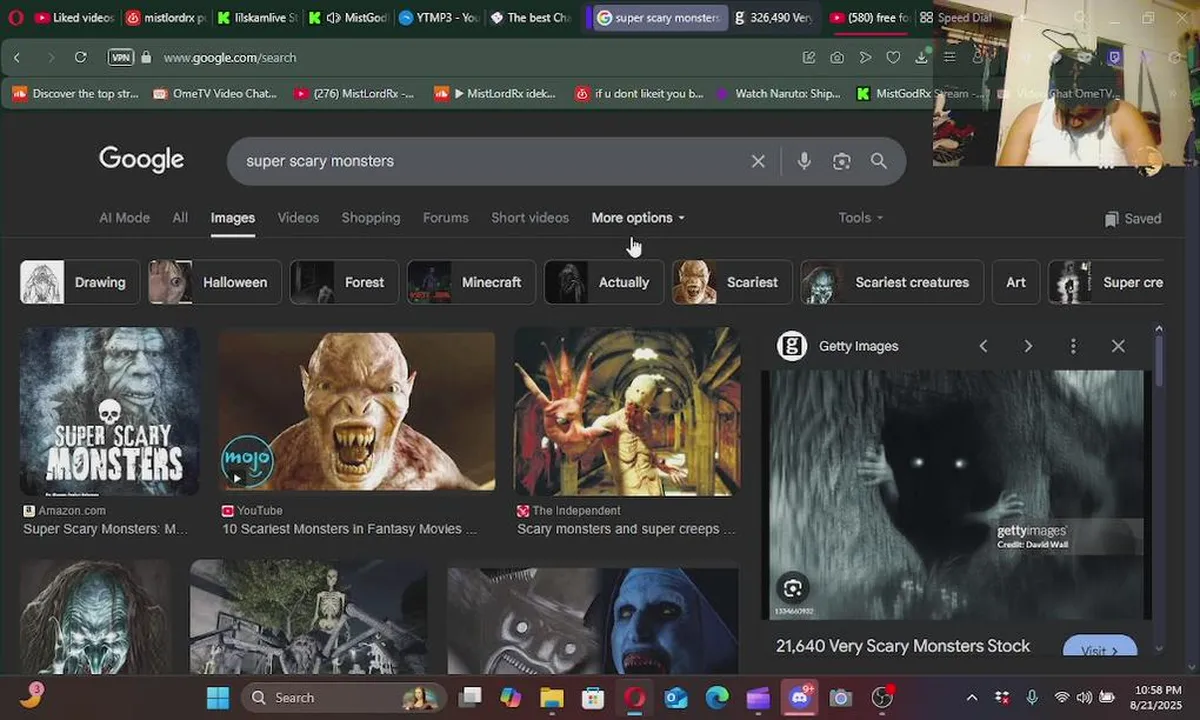Image resolution: width=1200 pixels, height=720 pixels.
Task: Switch to the 326,490 Very tab
Action: point(773,18)
